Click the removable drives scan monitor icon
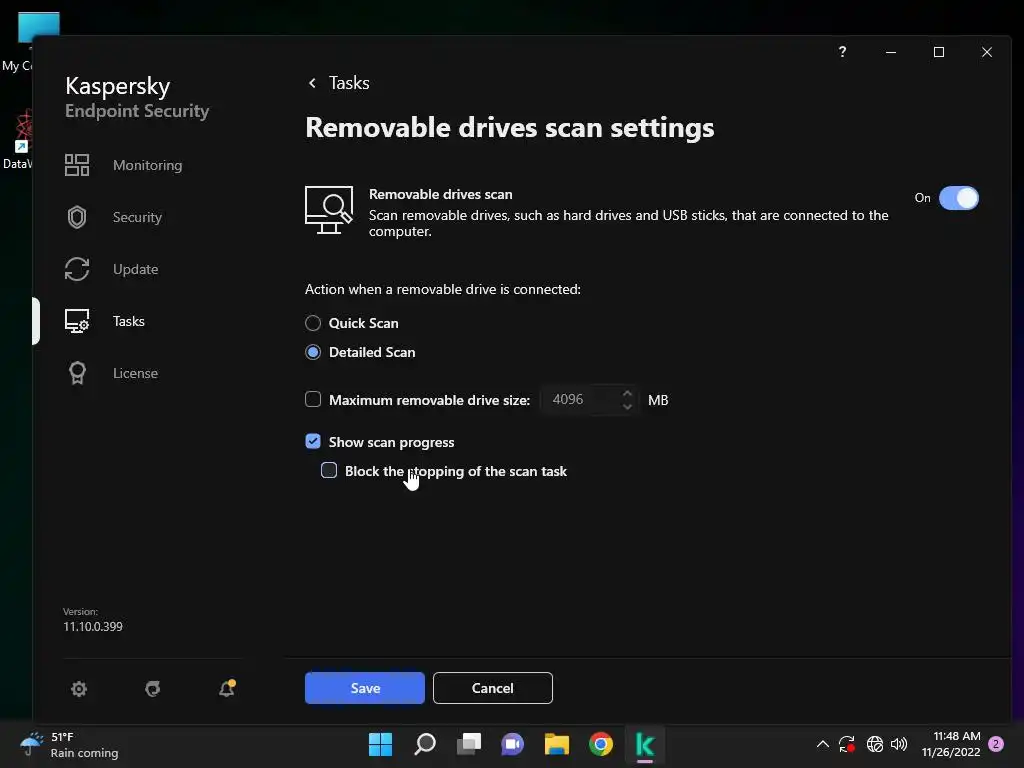1024x768 pixels. coord(329,210)
